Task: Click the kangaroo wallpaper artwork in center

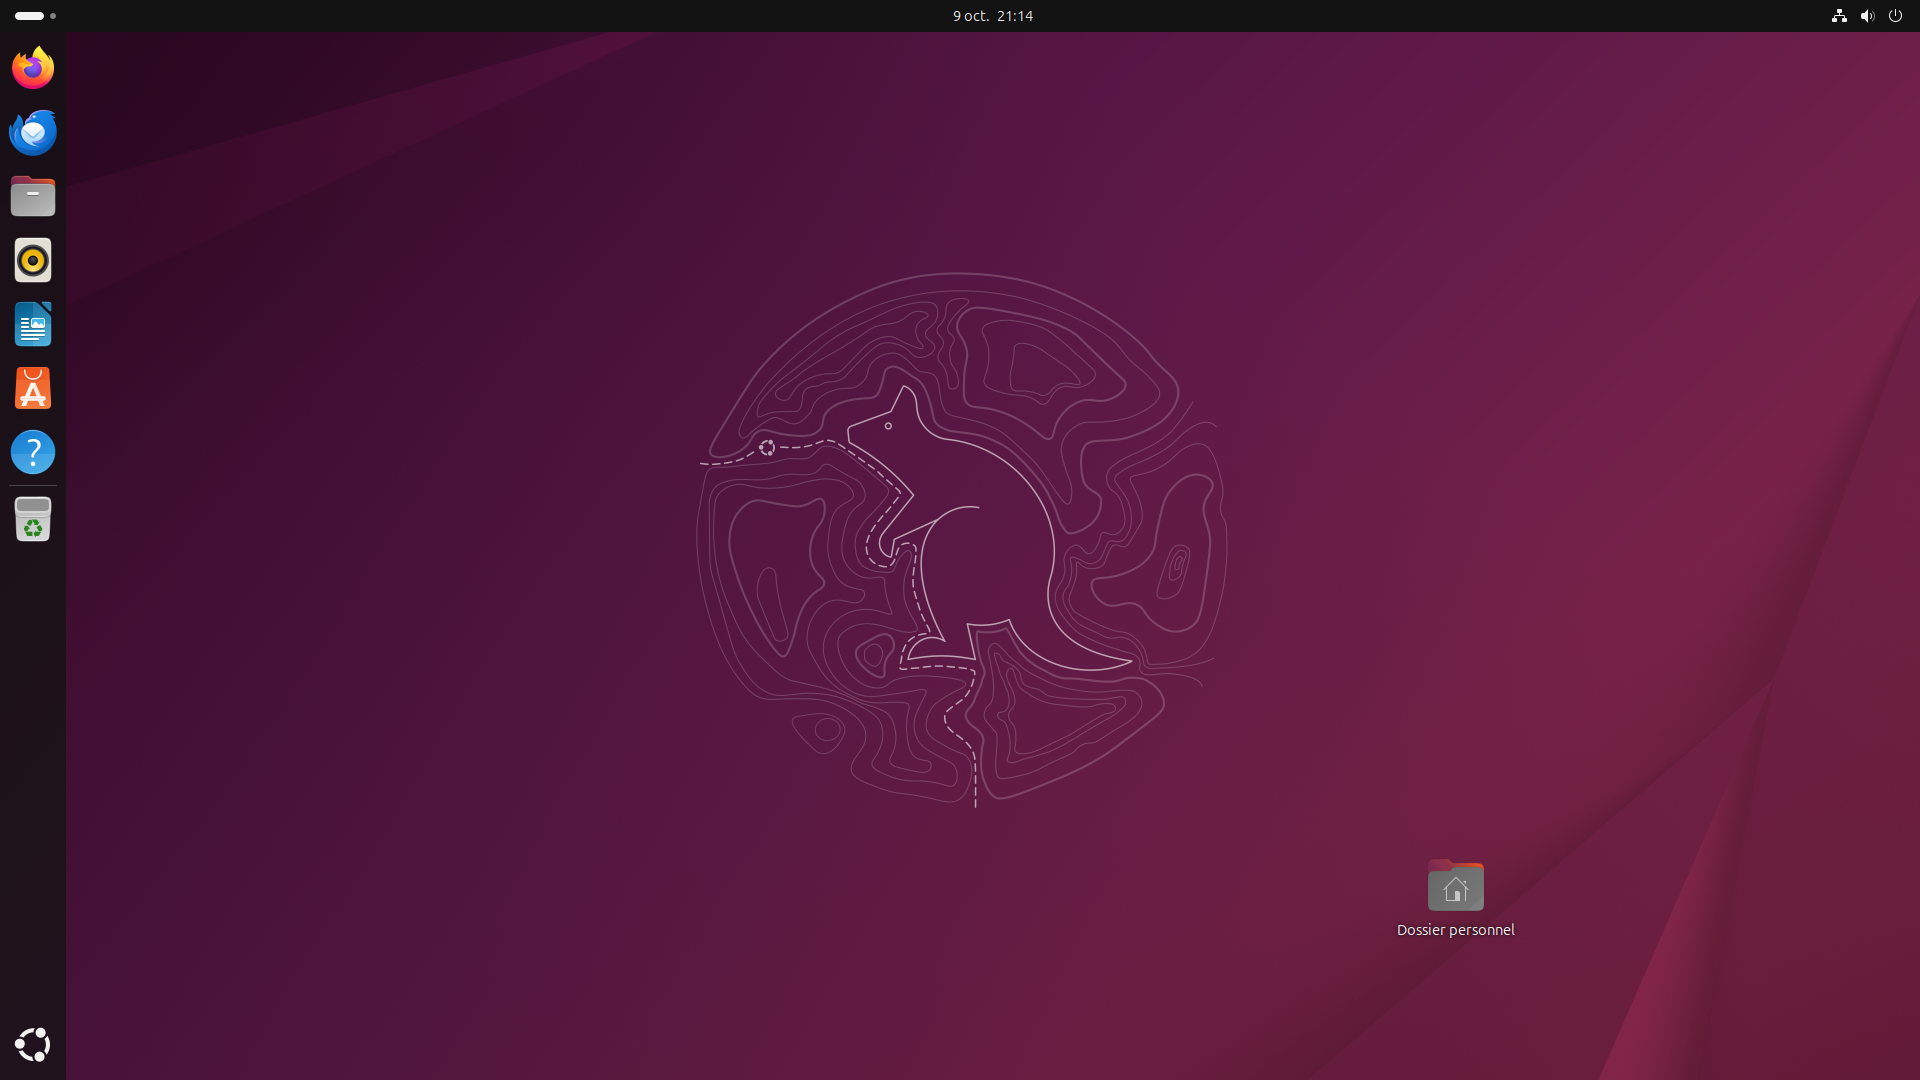Action: [x=960, y=540]
